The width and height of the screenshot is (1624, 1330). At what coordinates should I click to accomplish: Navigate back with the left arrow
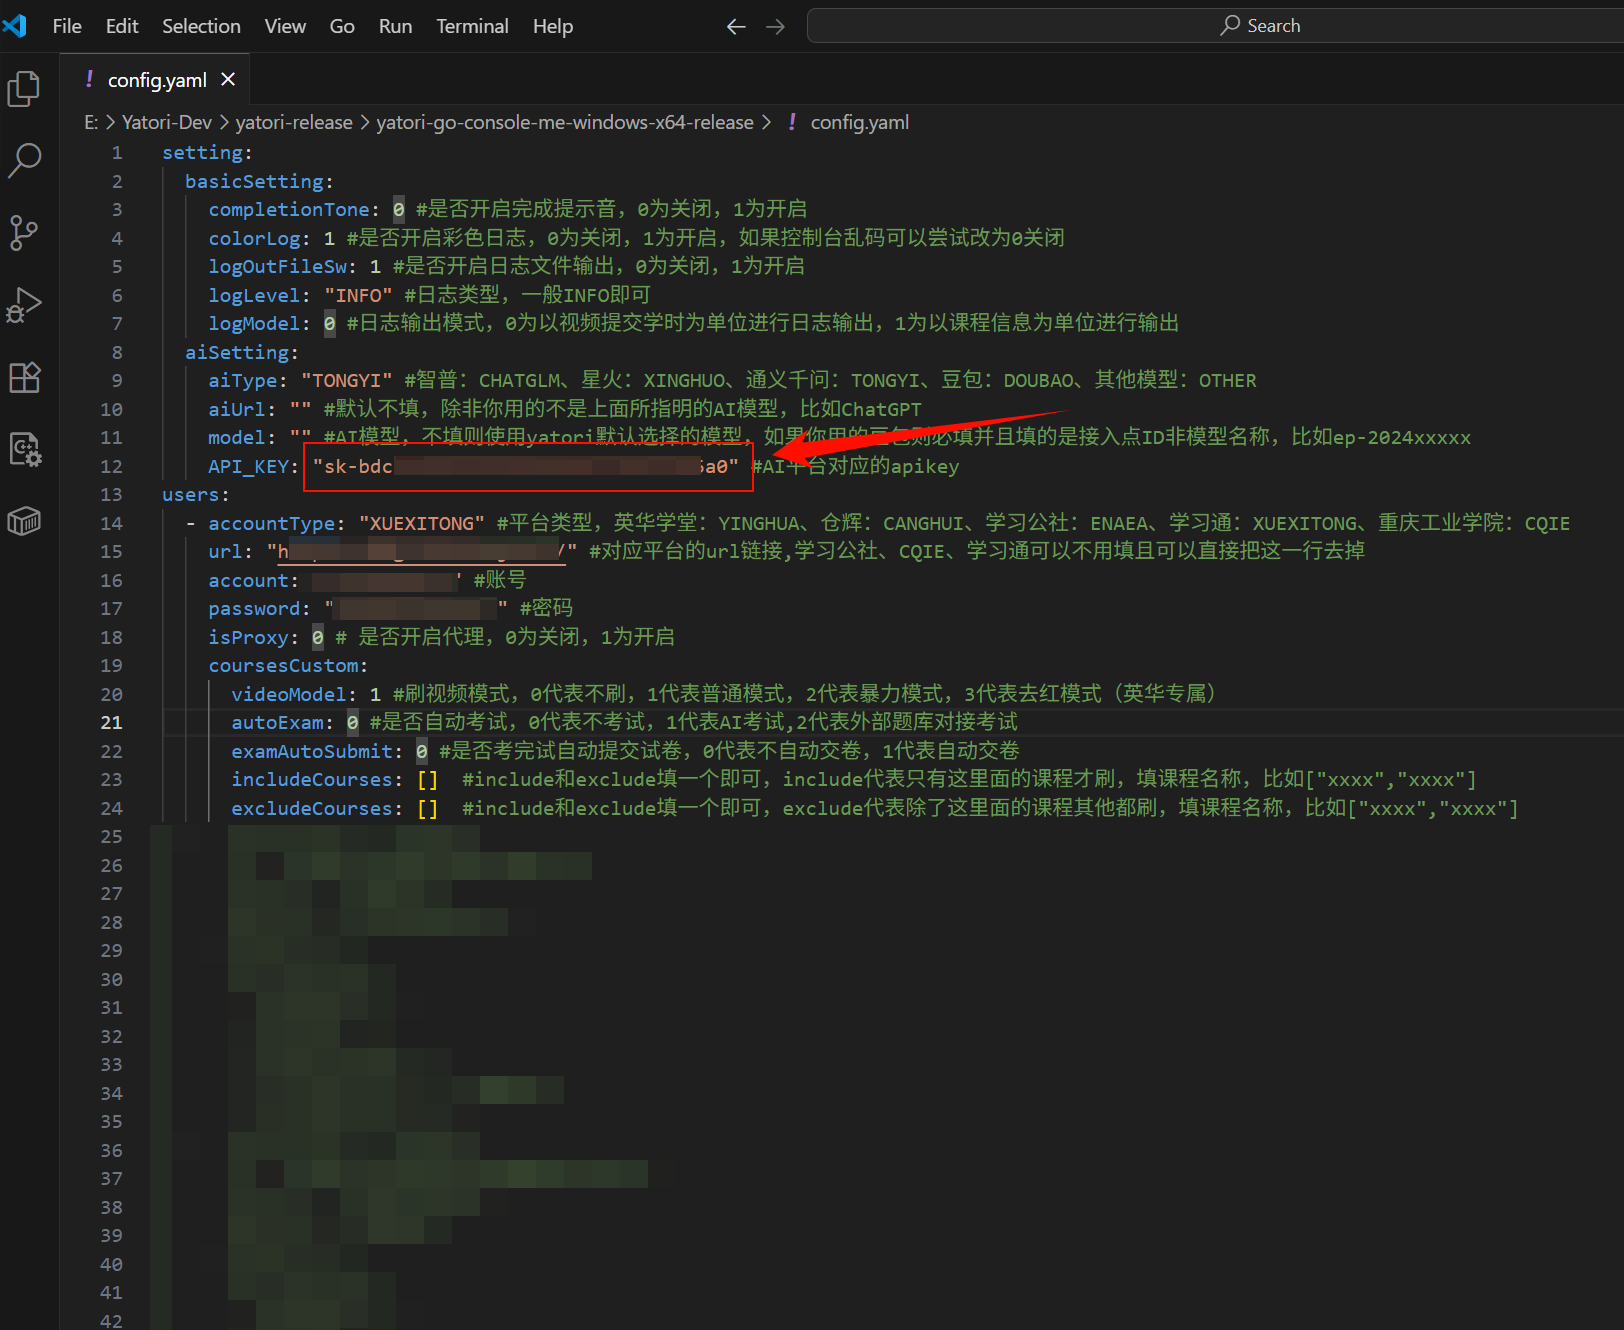click(736, 27)
